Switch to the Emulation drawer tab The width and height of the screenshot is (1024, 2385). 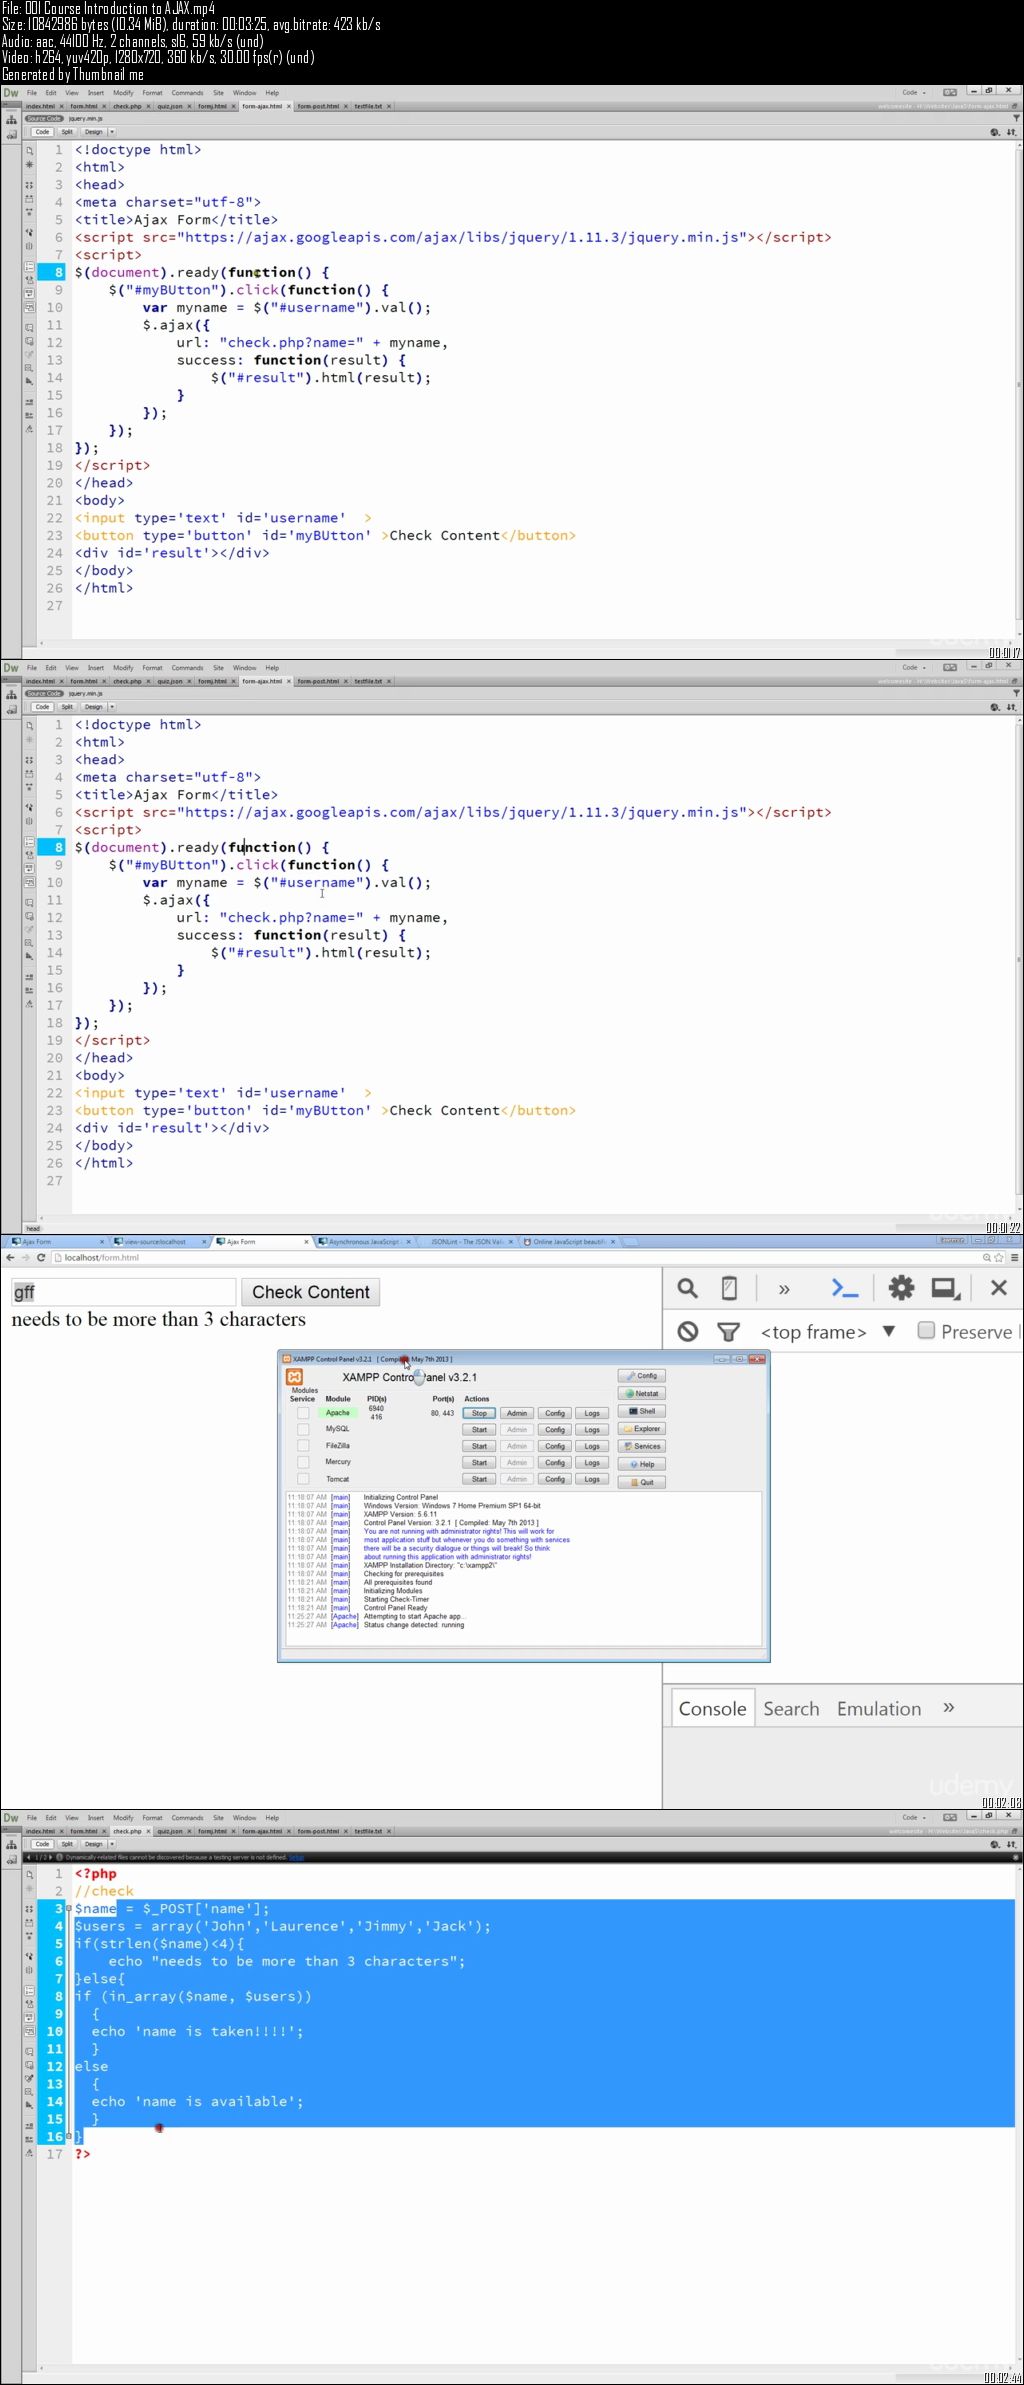879,1709
